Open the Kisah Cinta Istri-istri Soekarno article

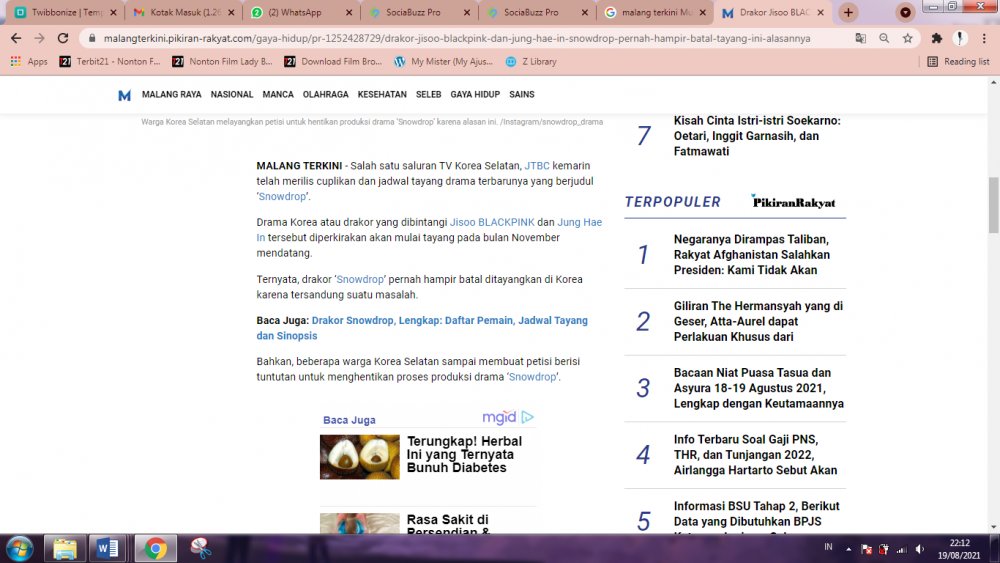[757, 136]
